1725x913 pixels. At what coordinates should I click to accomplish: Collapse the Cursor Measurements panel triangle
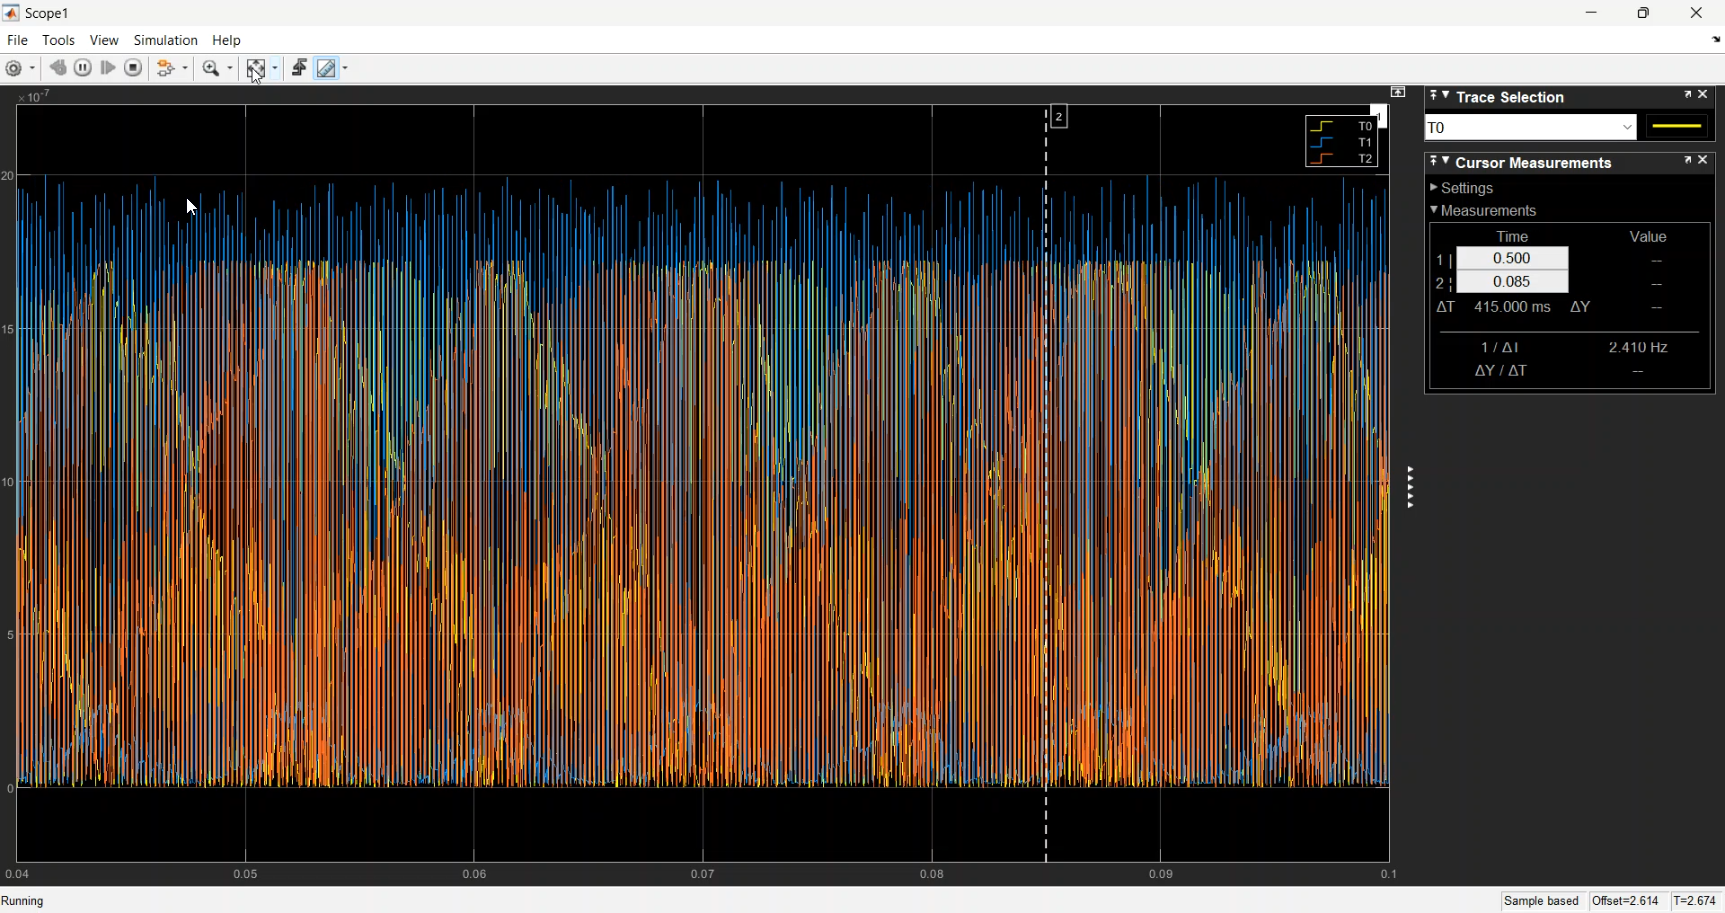(1446, 161)
